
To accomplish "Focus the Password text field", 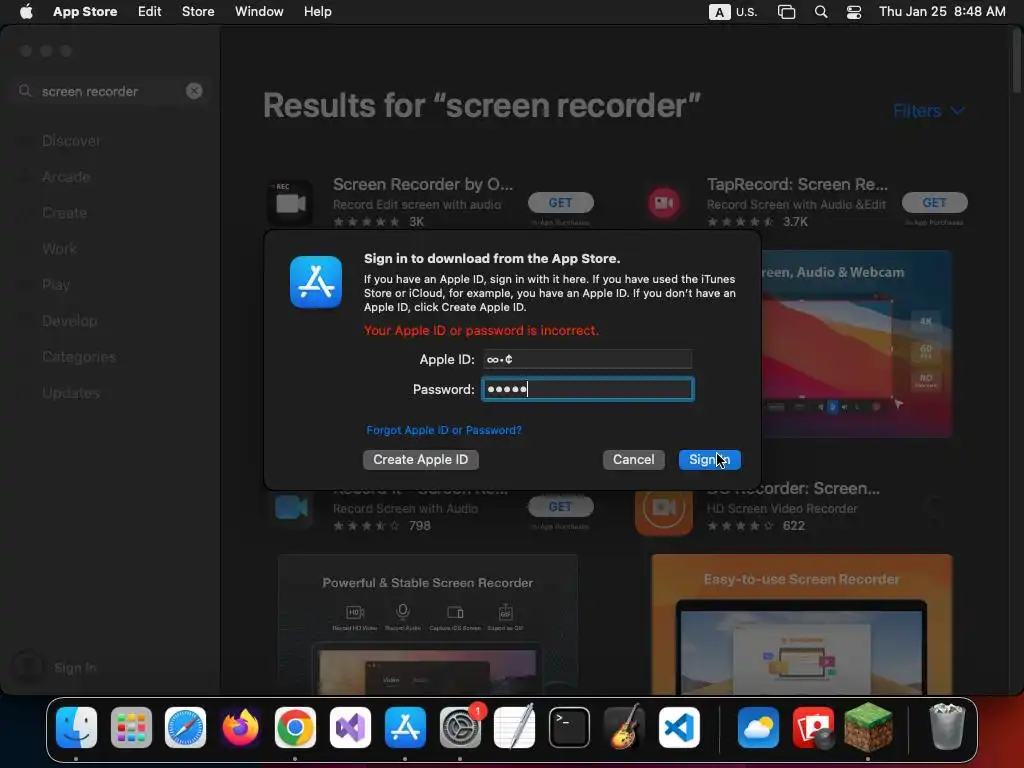I will point(588,389).
